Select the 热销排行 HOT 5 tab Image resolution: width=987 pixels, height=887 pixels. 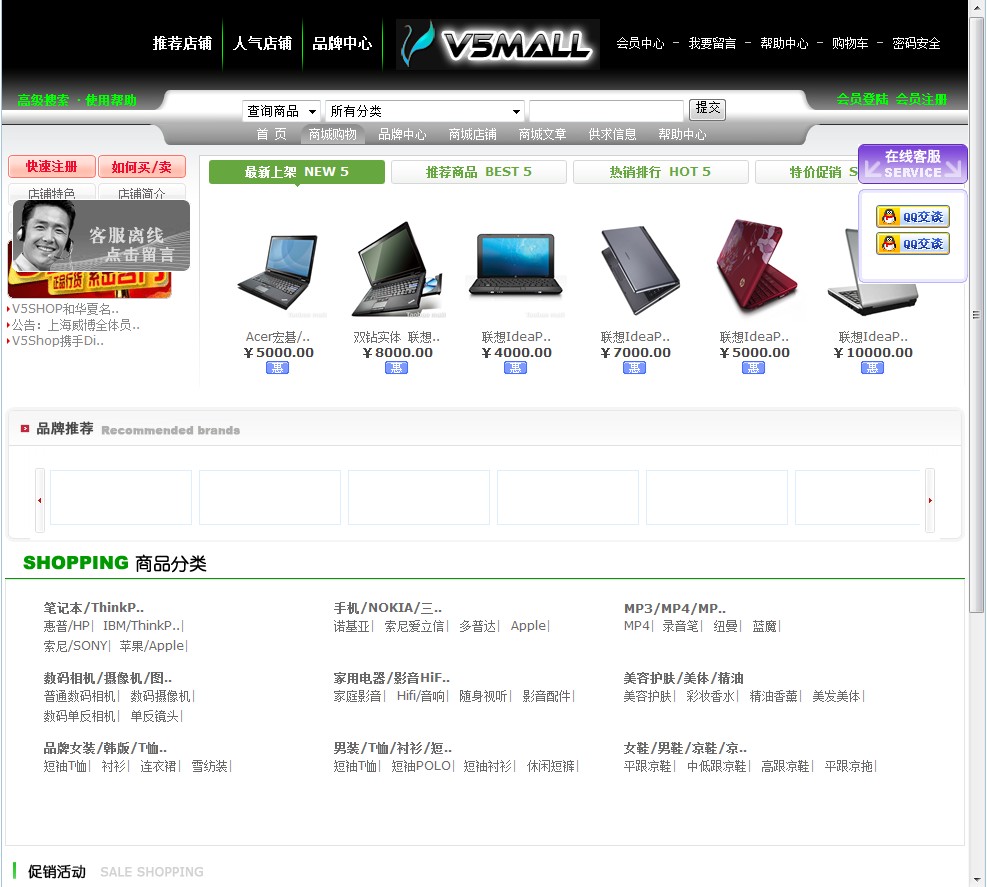[x=660, y=172]
